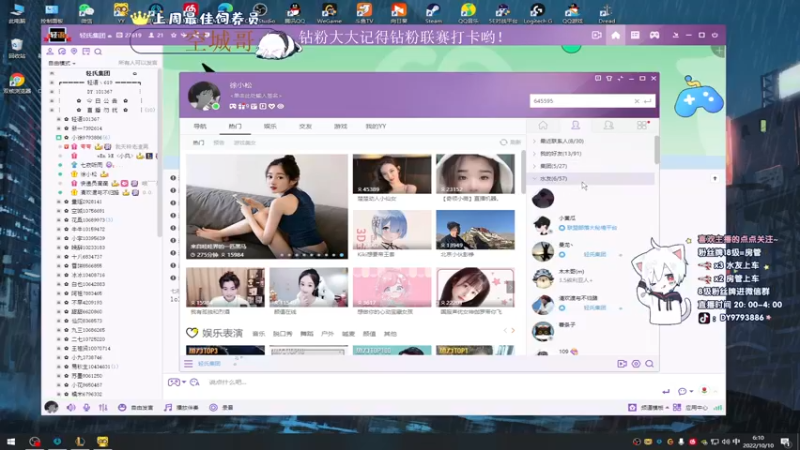Select the Dance category under entertainment
Screen dimensions: 800x450
pyautogui.click(x=307, y=334)
